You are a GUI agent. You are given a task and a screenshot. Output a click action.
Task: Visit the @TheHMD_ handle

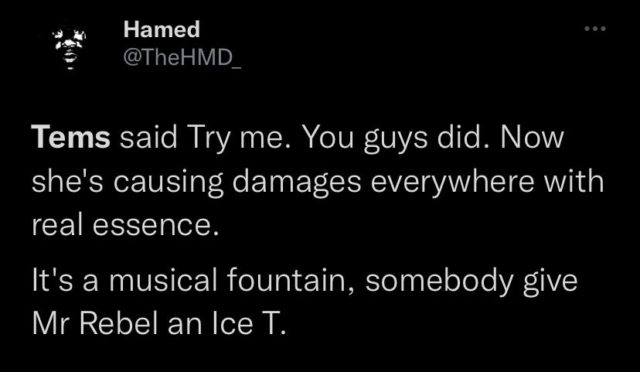tap(182, 58)
